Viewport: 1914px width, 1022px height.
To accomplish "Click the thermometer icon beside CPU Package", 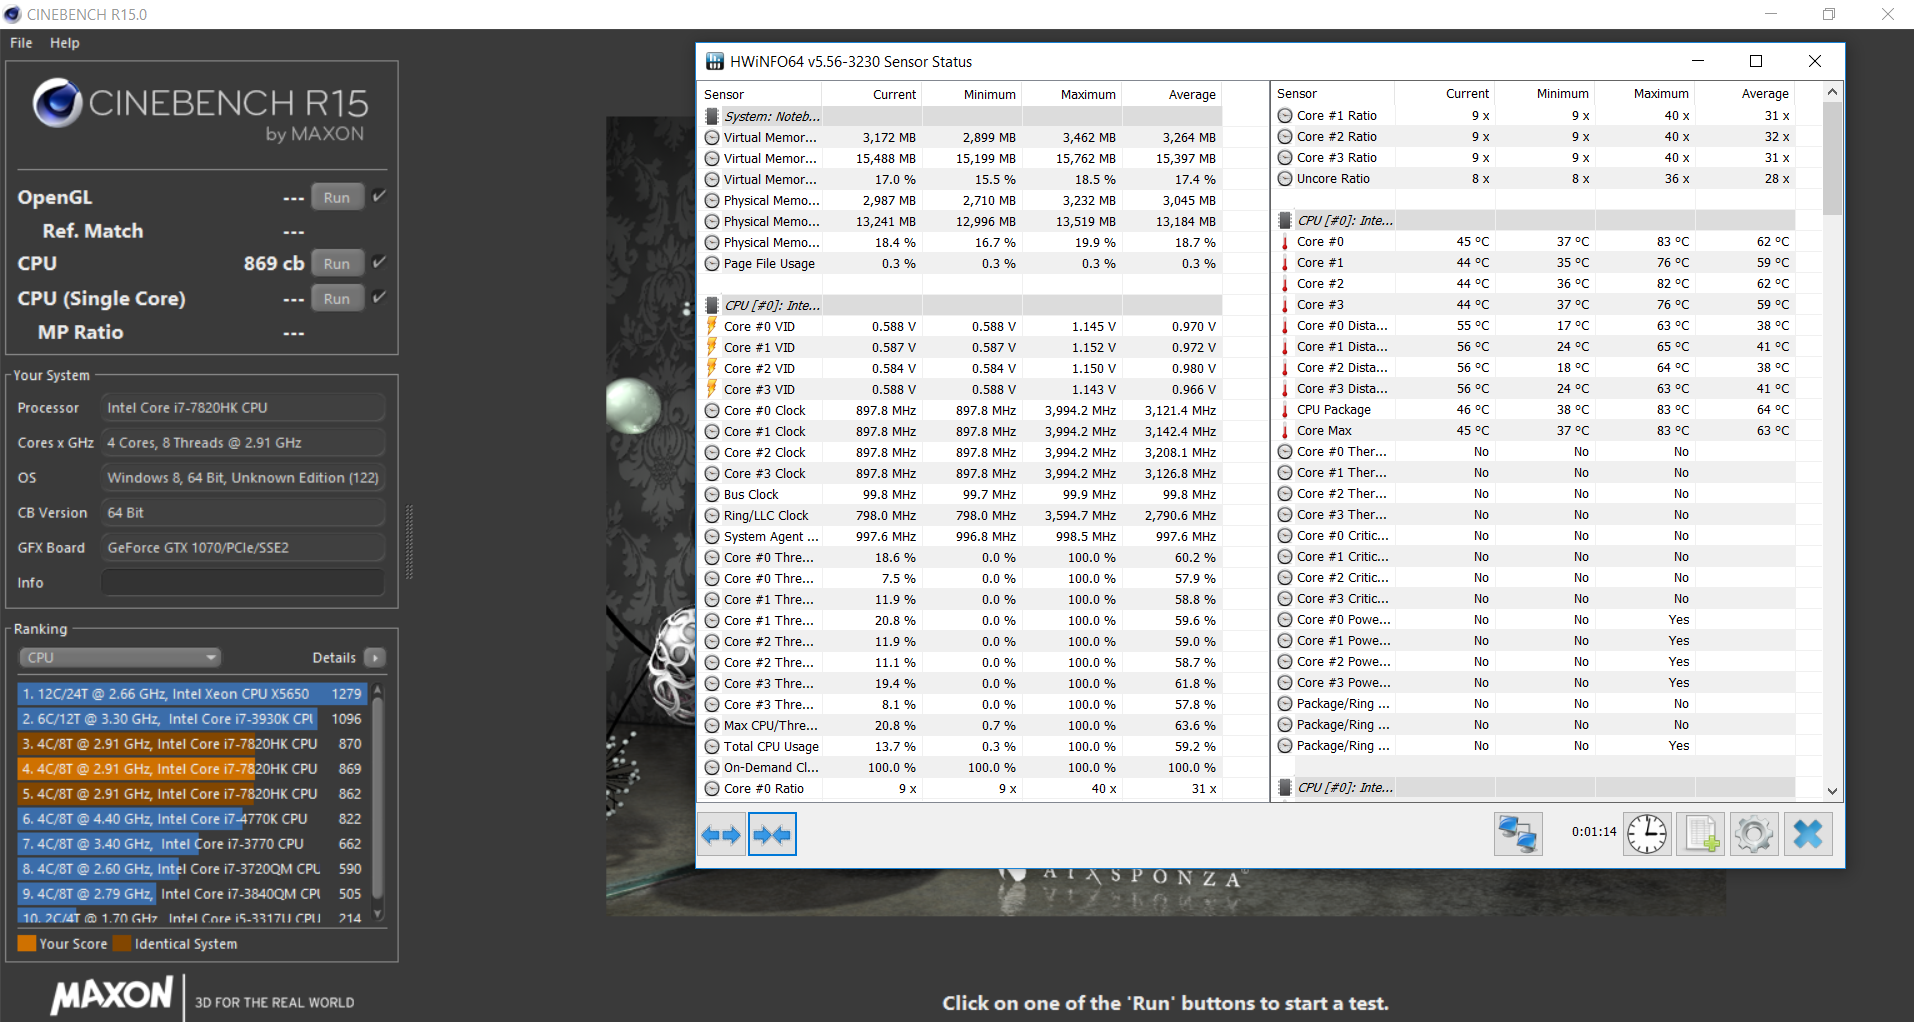I will 1285,410.
